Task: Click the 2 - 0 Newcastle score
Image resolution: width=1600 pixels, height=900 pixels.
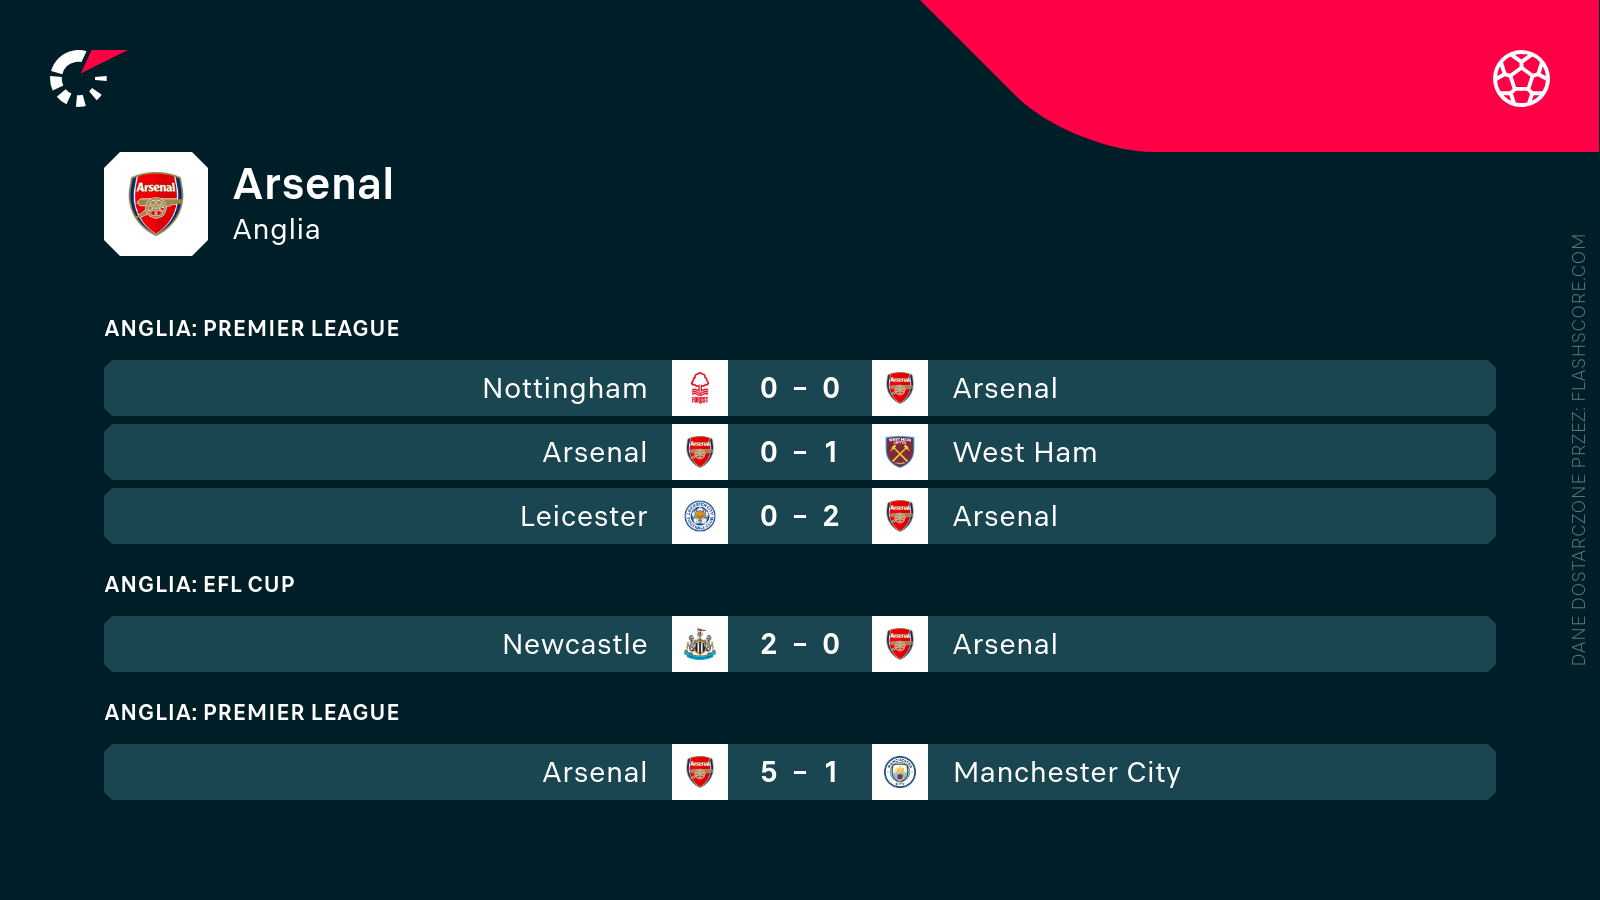Action: pyautogui.click(x=800, y=644)
